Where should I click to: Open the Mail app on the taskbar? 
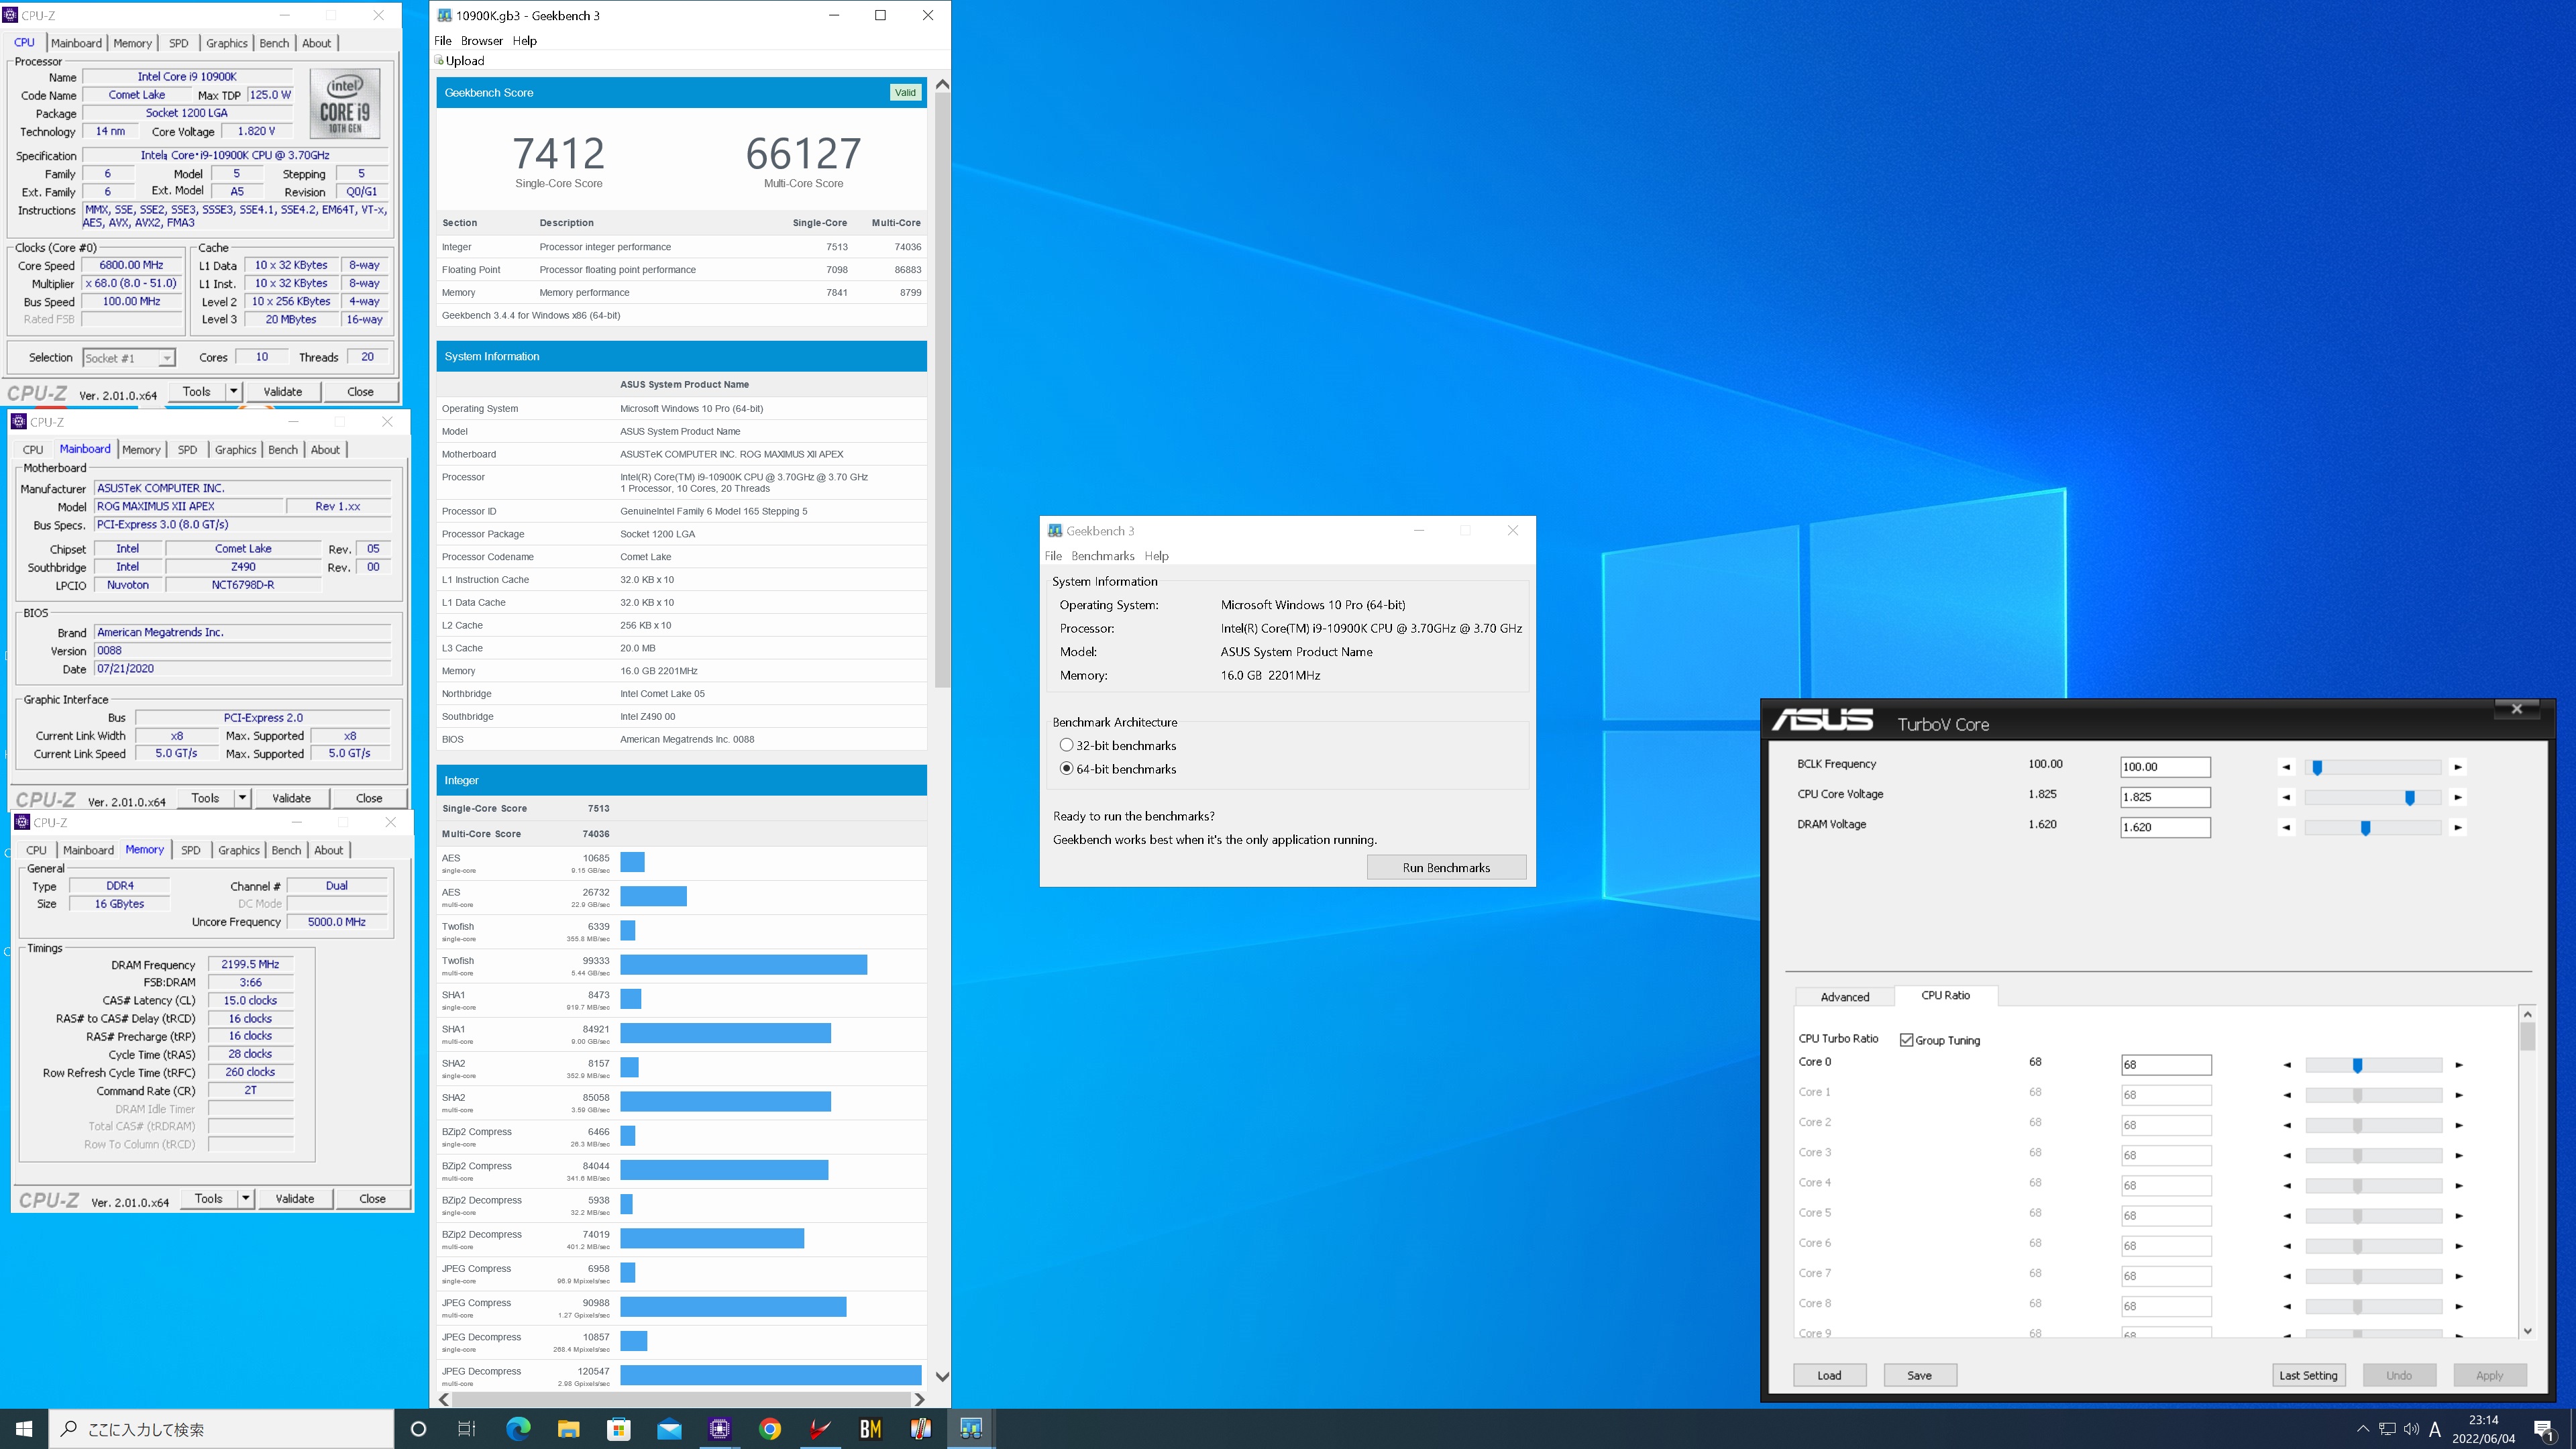pyautogui.click(x=669, y=1429)
